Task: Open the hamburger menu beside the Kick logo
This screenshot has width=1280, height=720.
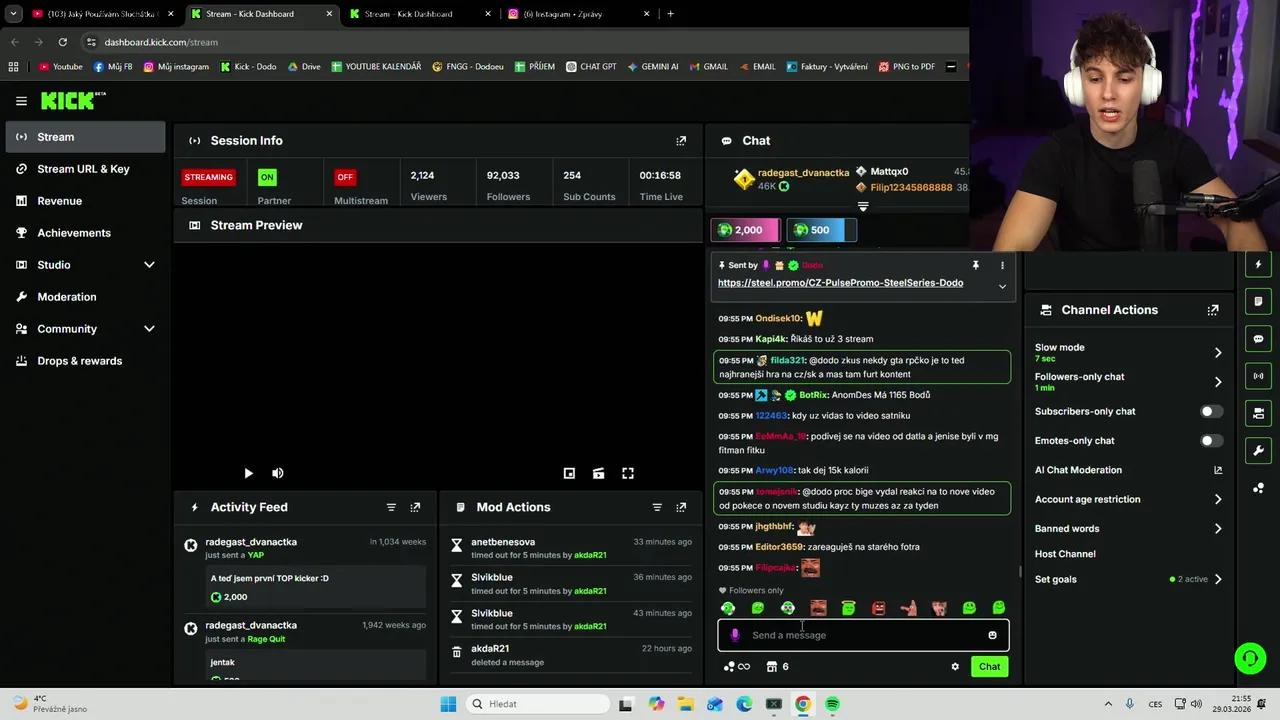Action: point(21,101)
